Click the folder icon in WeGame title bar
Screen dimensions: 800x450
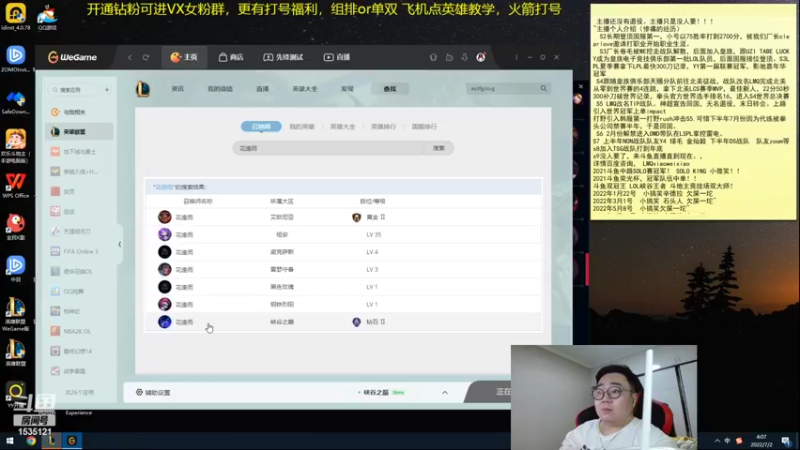coord(449,57)
